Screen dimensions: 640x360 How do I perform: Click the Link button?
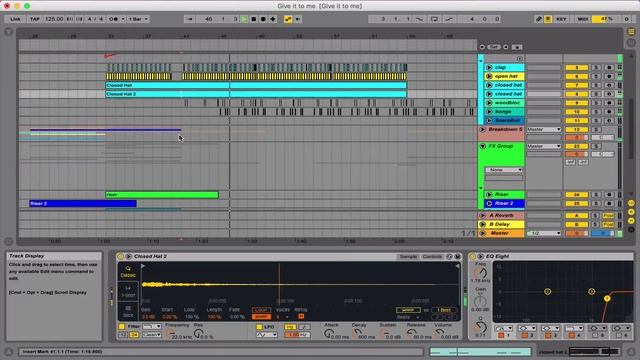[x=15, y=19]
